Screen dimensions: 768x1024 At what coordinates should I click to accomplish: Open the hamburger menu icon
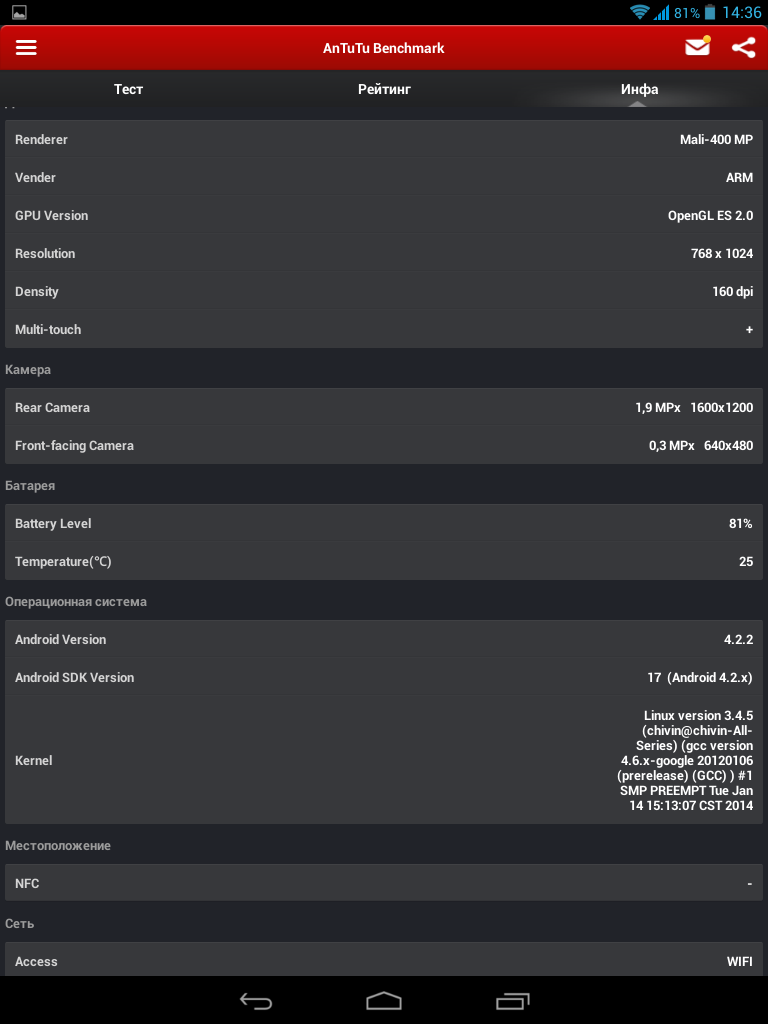coord(26,48)
